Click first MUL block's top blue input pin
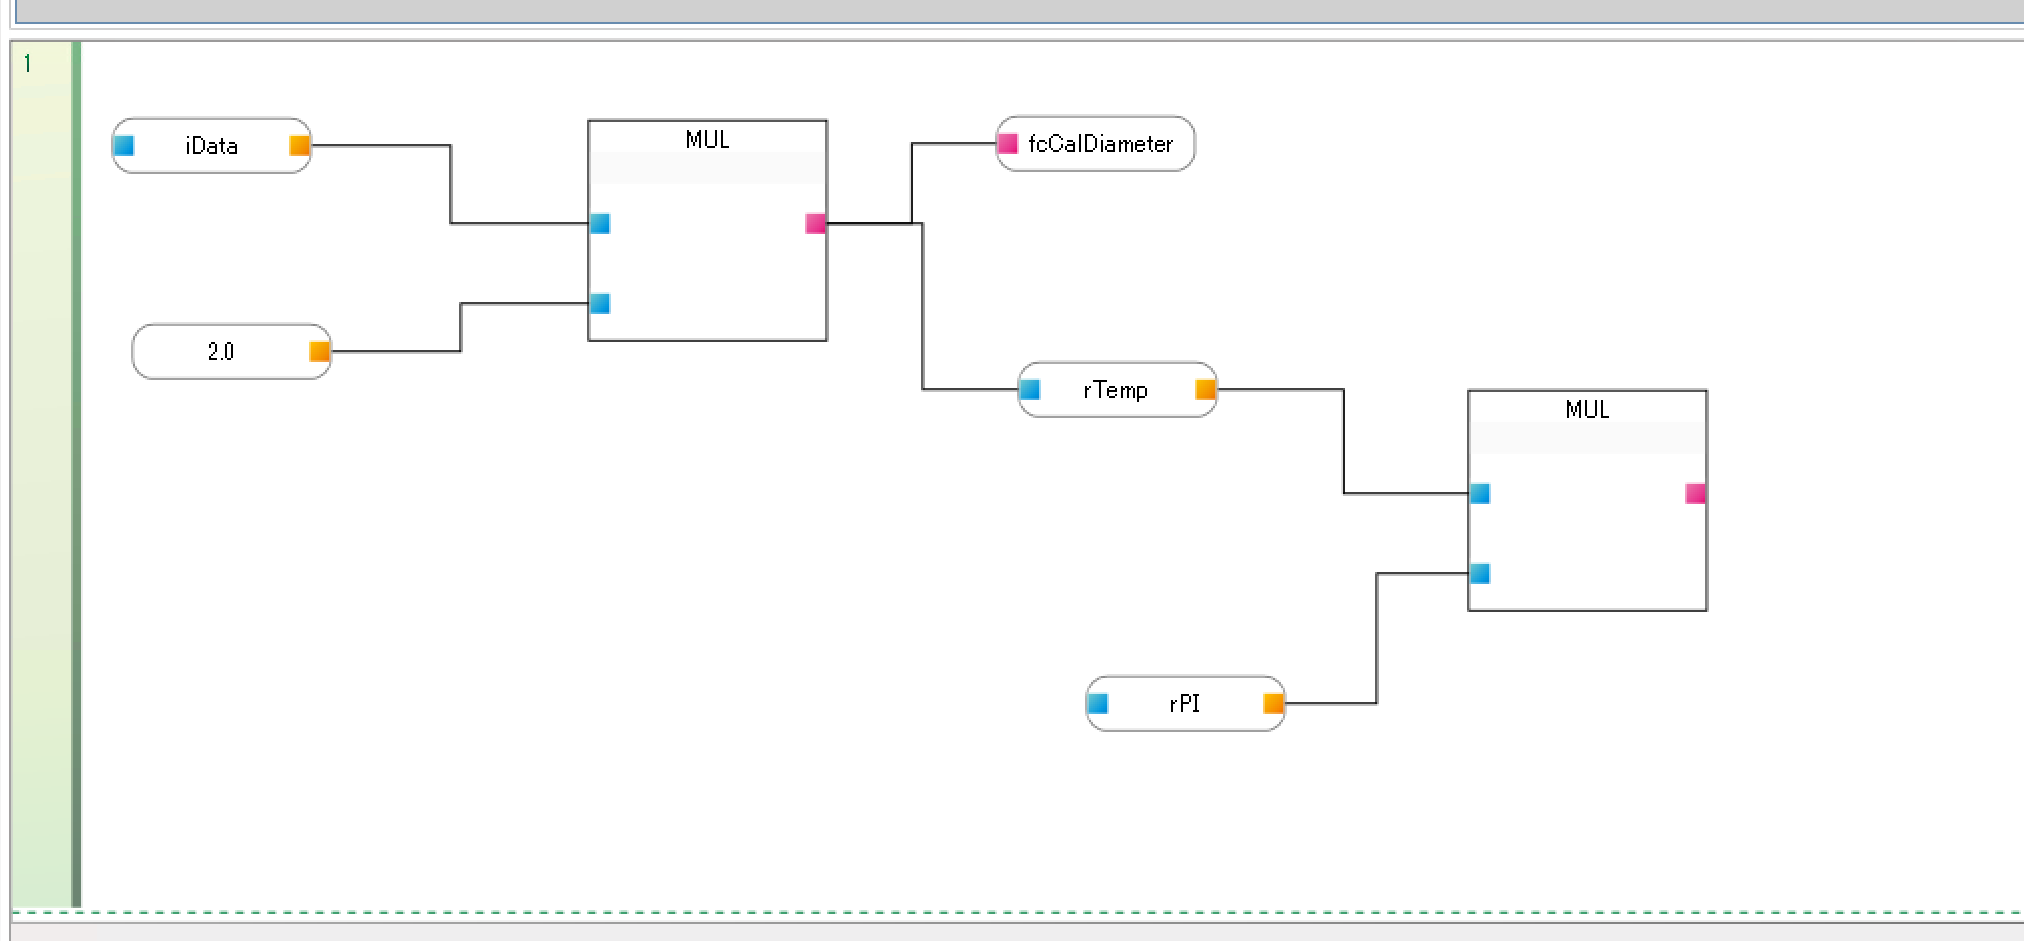Image resolution: width=2024 pixels, height=941 pixels. click(x=600, y=223)
